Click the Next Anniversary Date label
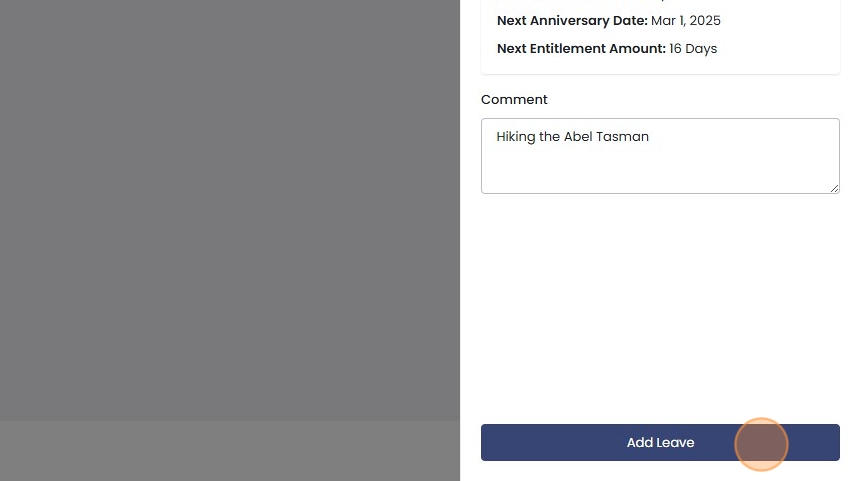Screen dimensions: 860x481 (x=572, y=21)
